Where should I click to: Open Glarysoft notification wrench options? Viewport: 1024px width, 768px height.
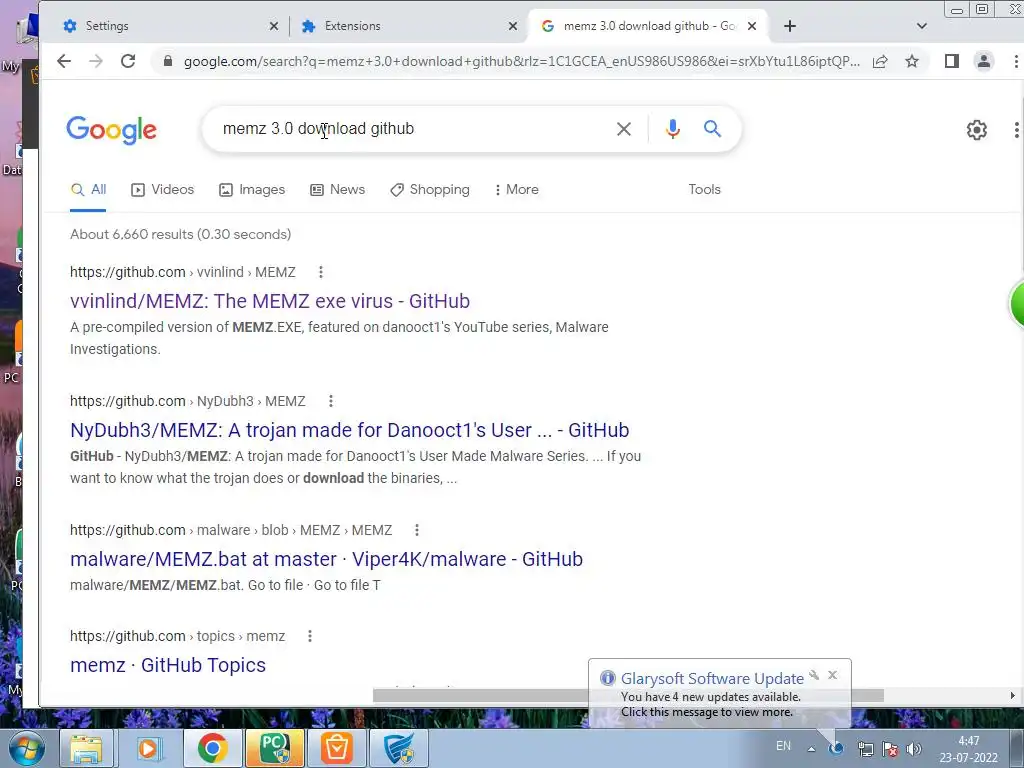point(814,675)
